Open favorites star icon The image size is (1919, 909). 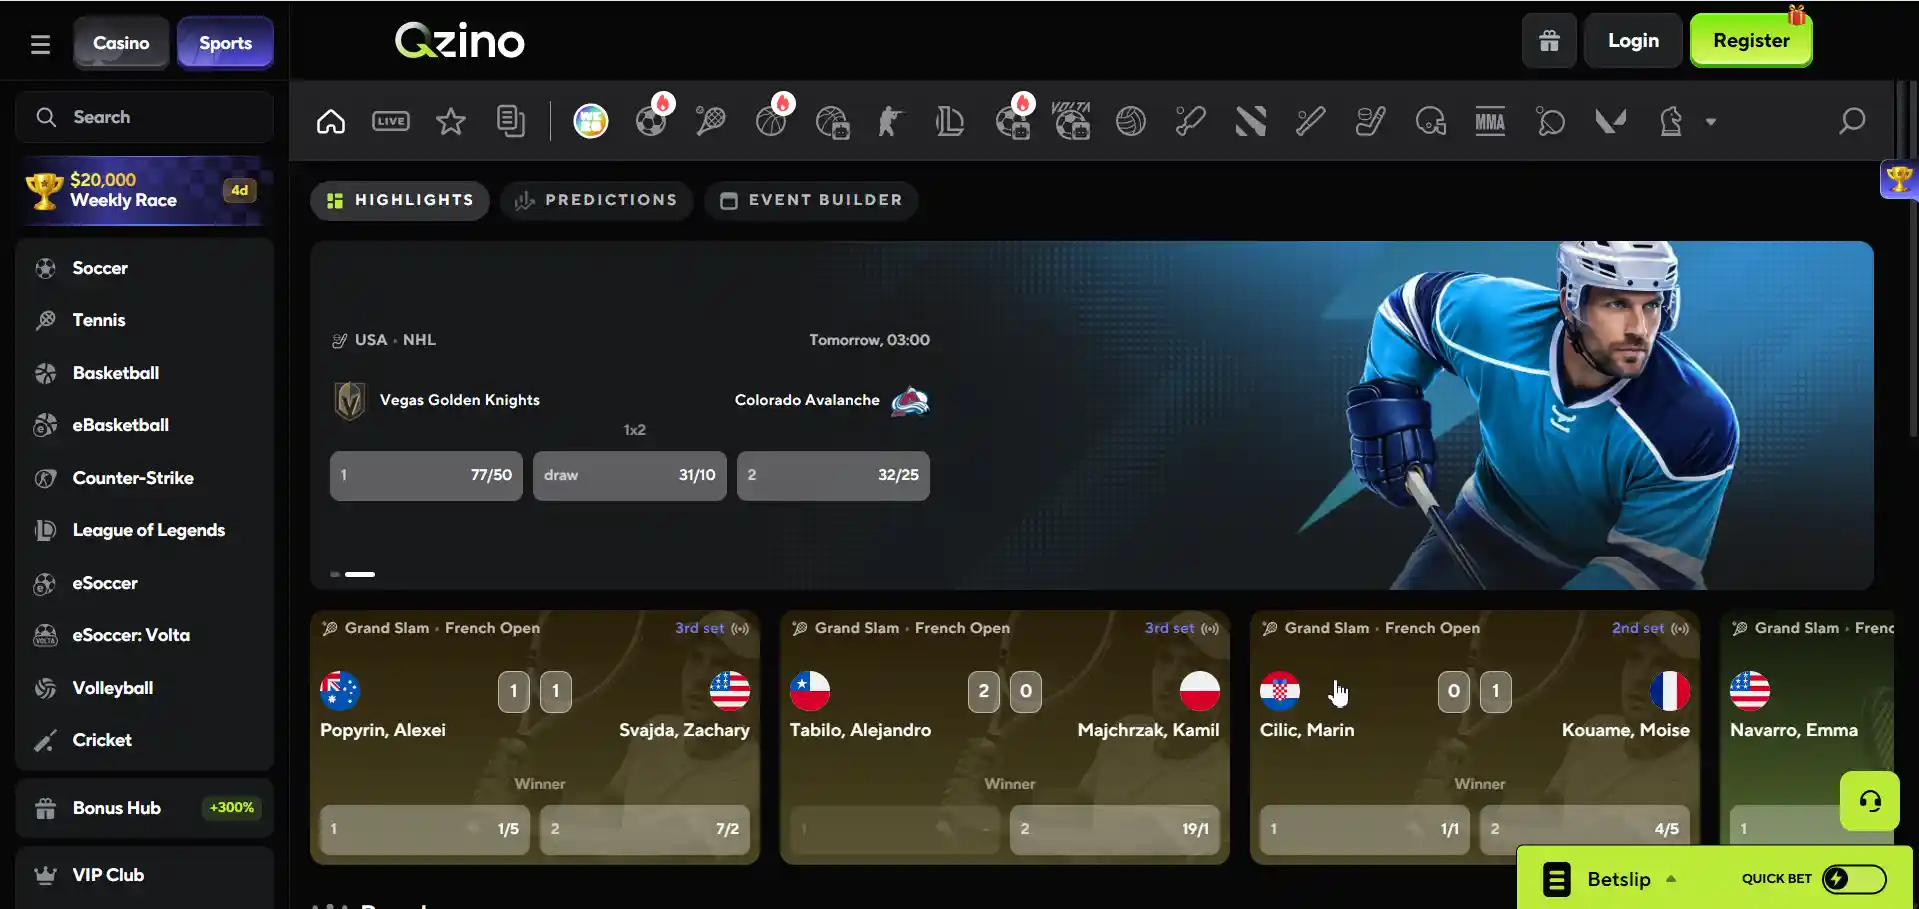pos(451,122)
